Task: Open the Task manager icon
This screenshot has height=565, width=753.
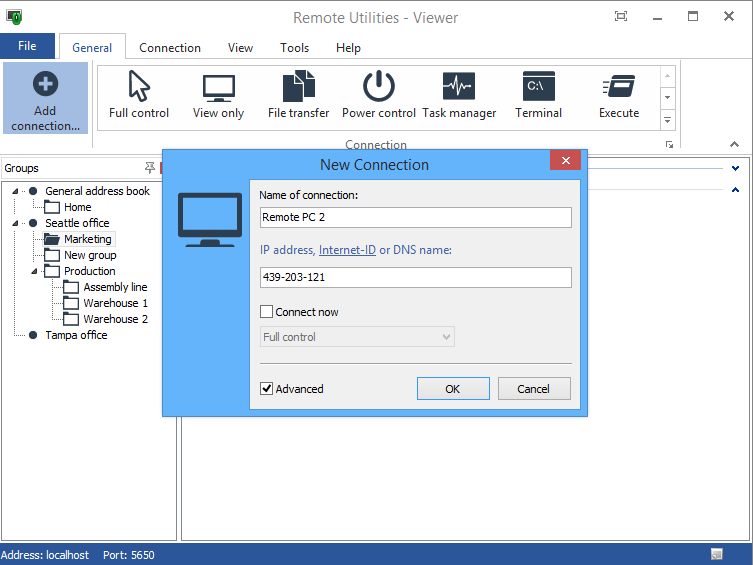Action: tap(459, 86)
